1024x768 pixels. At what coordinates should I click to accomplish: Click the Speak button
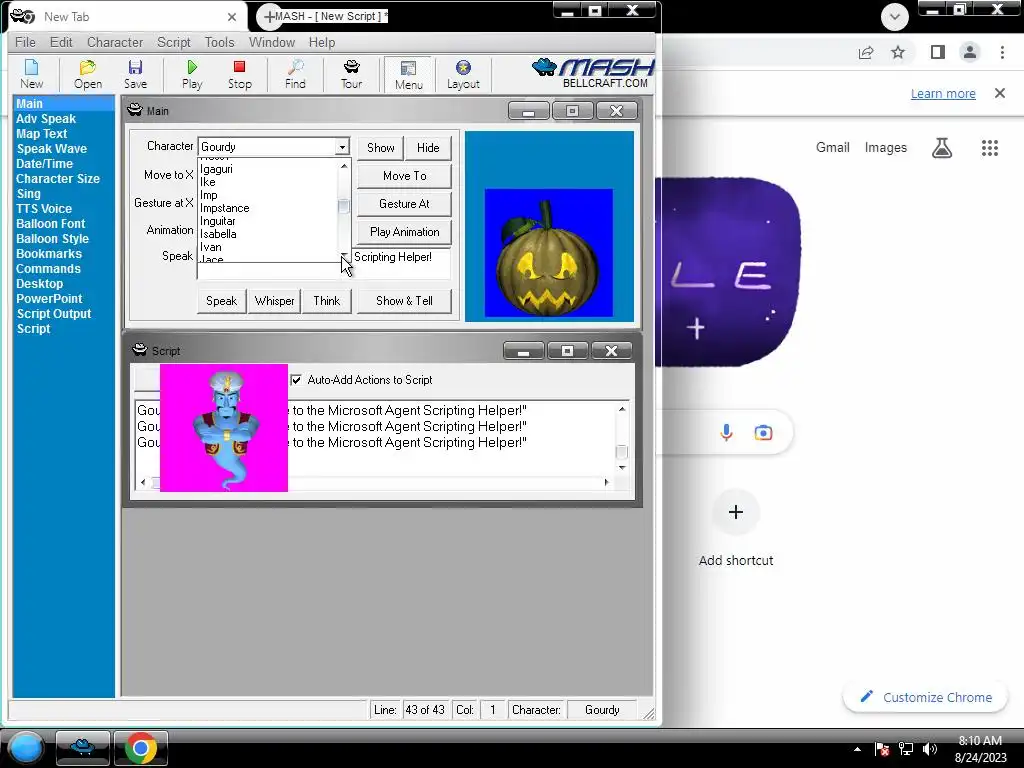click(x=221, y=301)
